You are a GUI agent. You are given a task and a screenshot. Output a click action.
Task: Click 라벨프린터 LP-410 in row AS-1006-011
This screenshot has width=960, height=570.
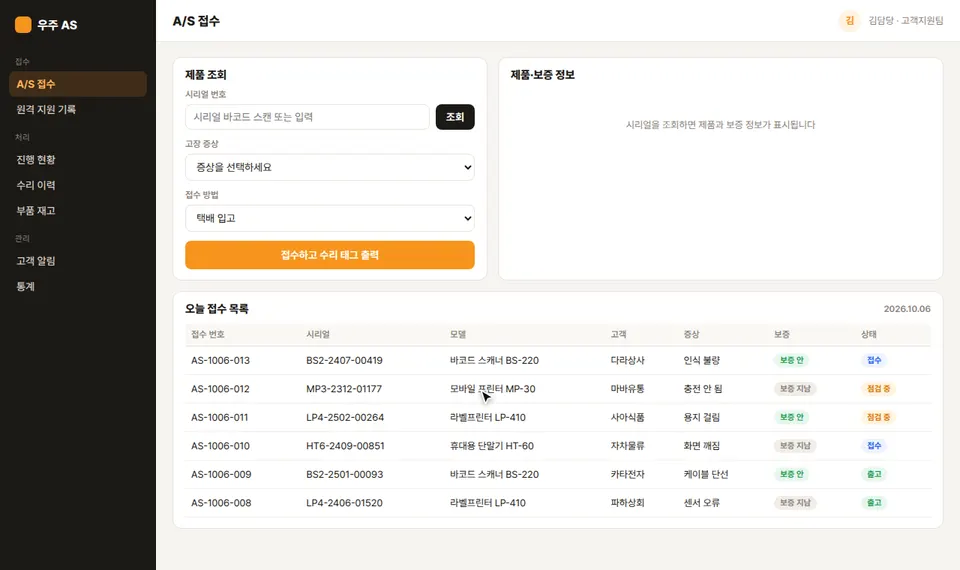pos(488,418)
